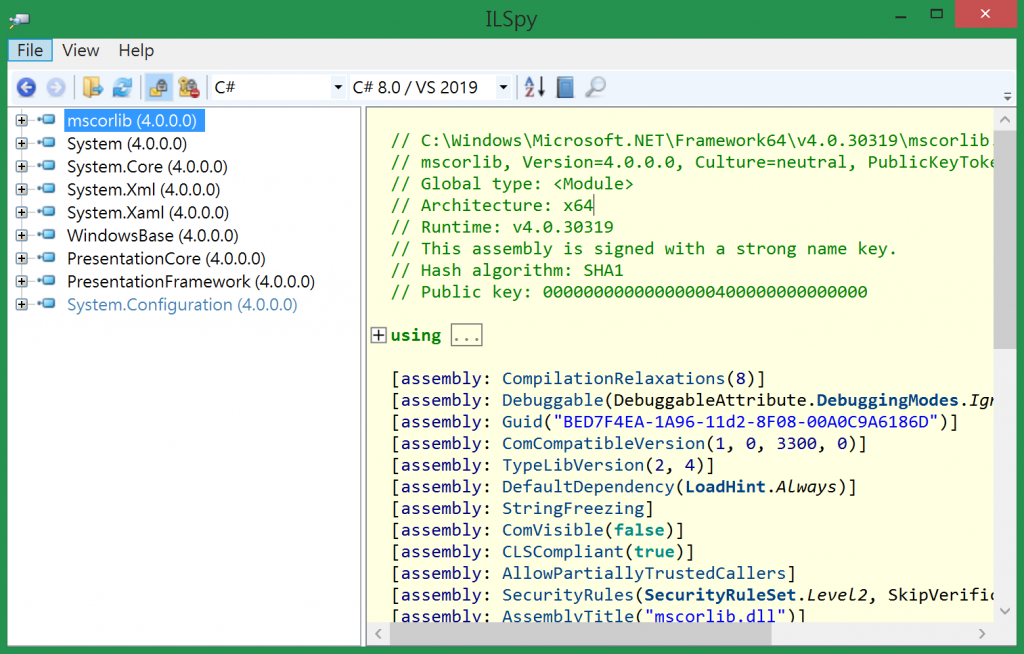Open the toolbar overflow arrow
1024x654 pixels.
(x=1008, y=97)
